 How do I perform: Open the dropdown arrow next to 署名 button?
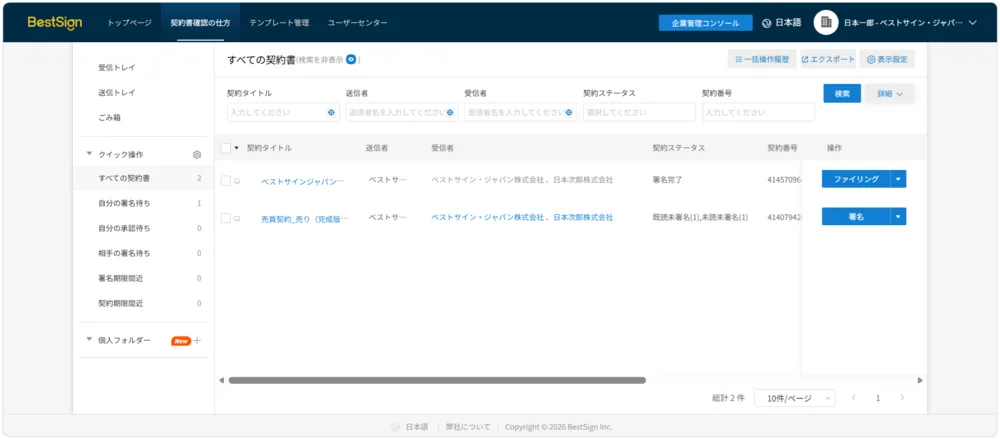(898, 216)
